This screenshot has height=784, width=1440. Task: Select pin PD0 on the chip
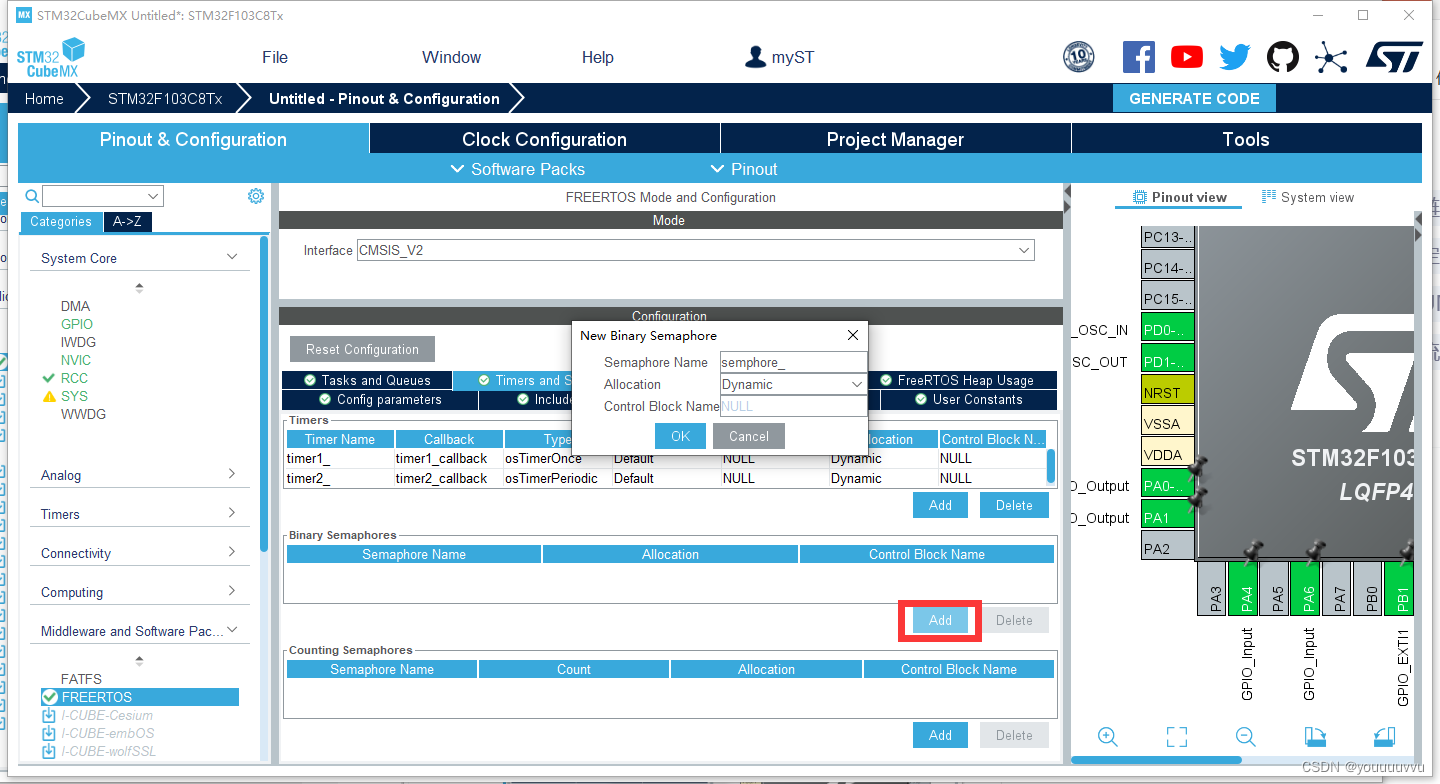(x=1168, y=328)
